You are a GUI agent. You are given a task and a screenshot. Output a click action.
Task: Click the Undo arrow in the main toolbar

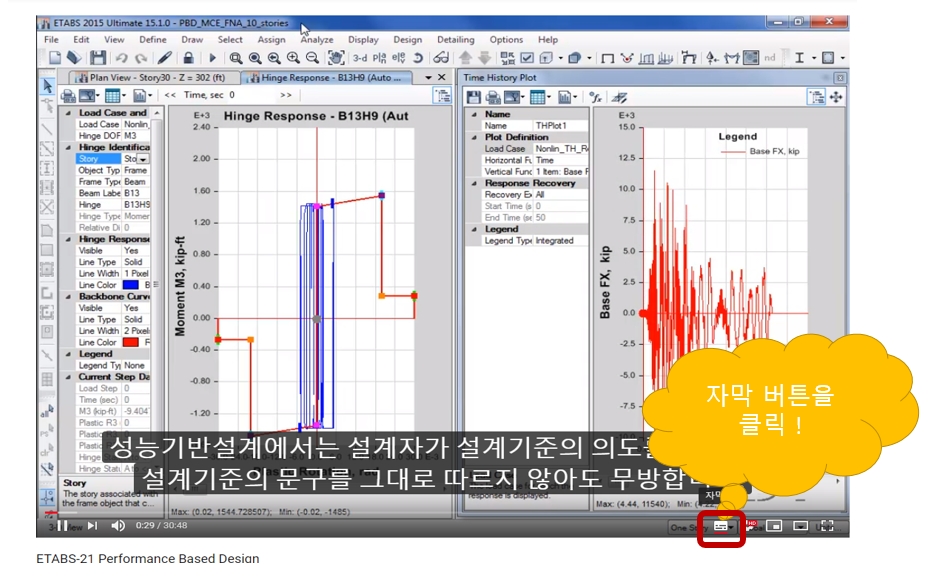point(122,58)
